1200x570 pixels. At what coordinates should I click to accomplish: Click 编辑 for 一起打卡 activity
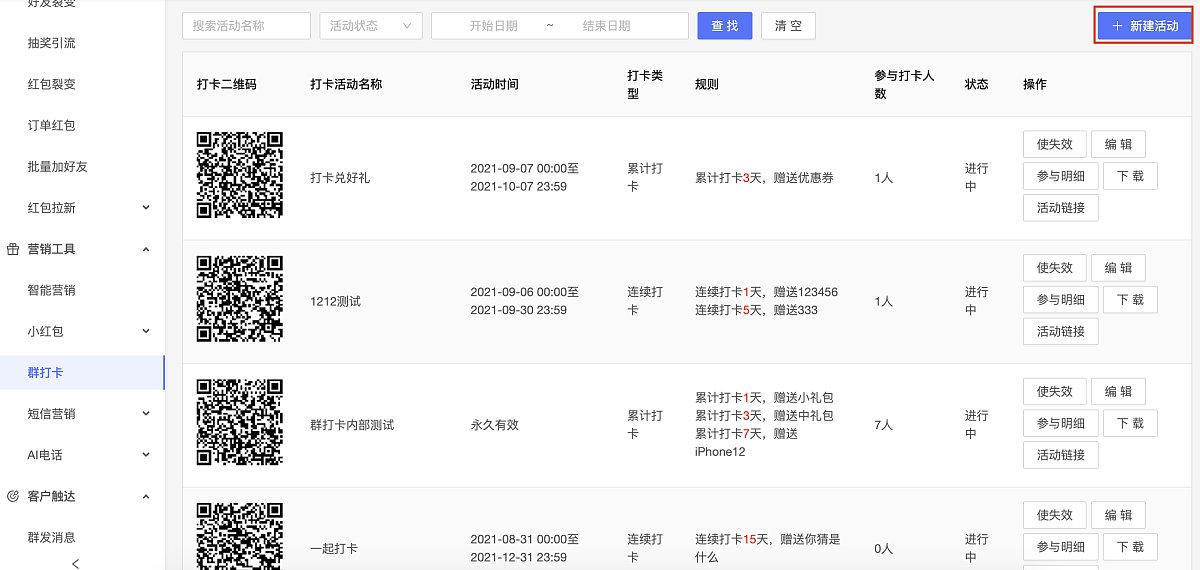click(x=1118, y=515)
